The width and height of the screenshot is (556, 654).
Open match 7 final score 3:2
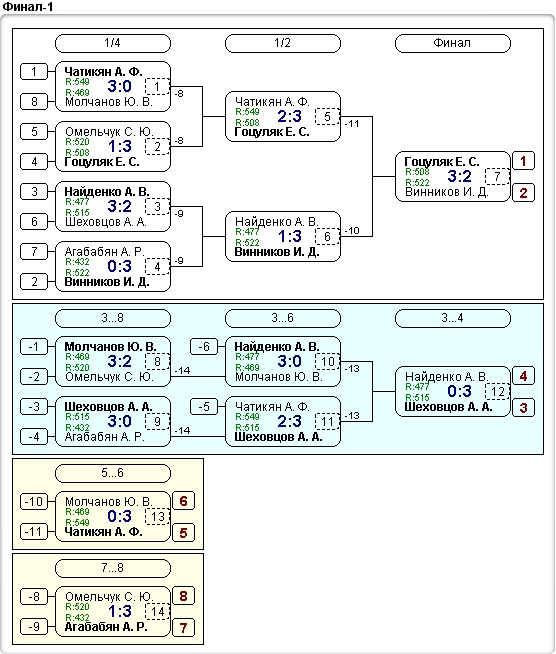coord(459,176)
